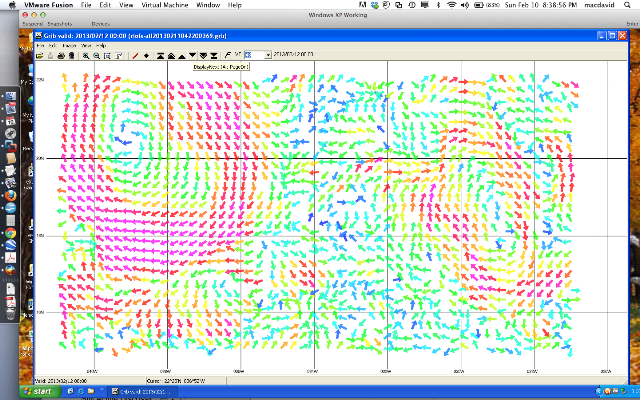Open the File menu of Grib viewer
Image resolution: width=640 pixels, height=400 pixels.
point(40,45)
